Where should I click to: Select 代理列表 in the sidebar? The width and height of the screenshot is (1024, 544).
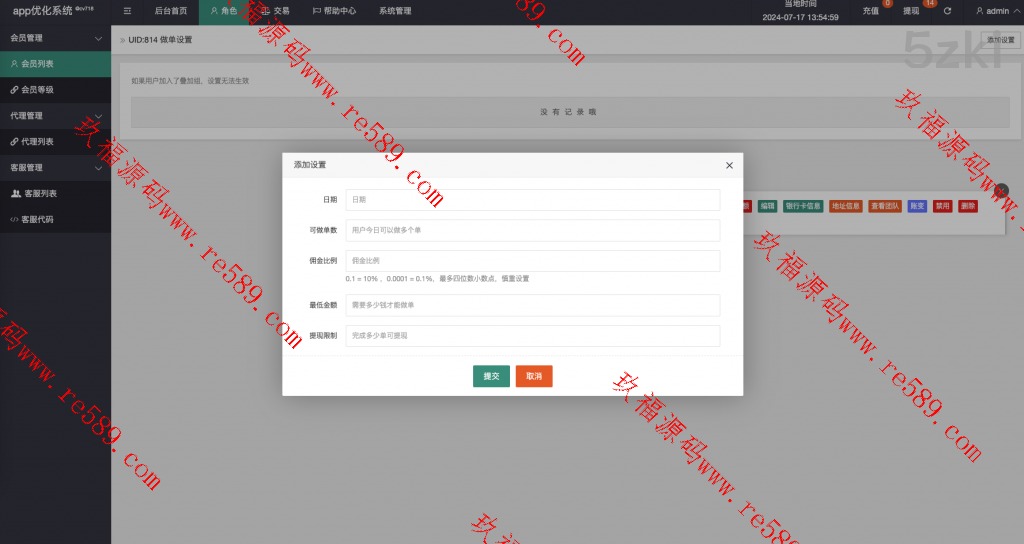[x=56, y=142]
